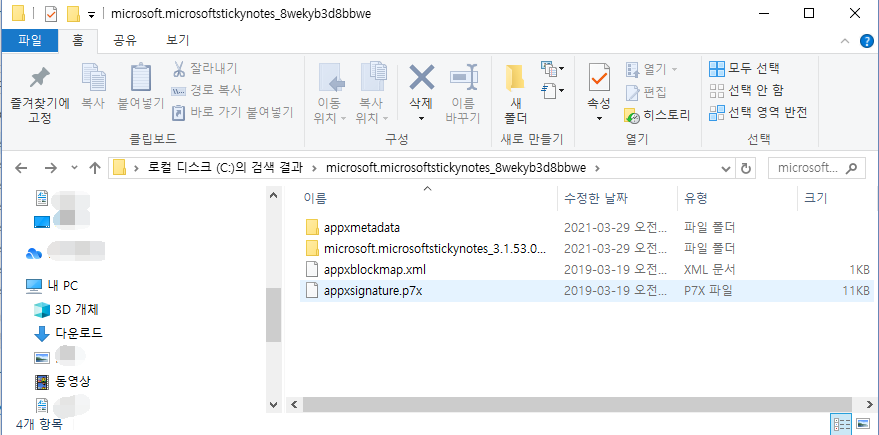
Task: Click the Paste clipboard icon
Action: point(140,78)
